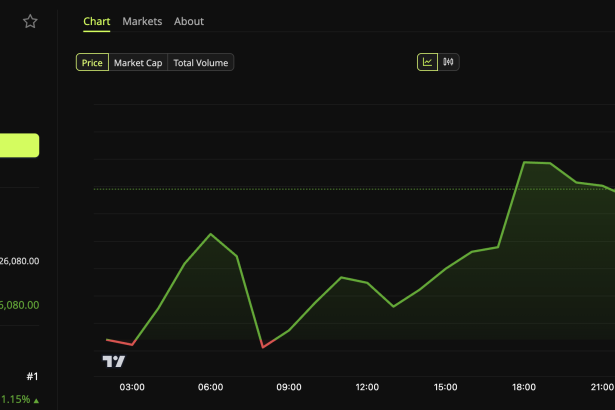This screenshot has width=615, height=410.
Task: Open the About tab
Action: click(189, 21)
